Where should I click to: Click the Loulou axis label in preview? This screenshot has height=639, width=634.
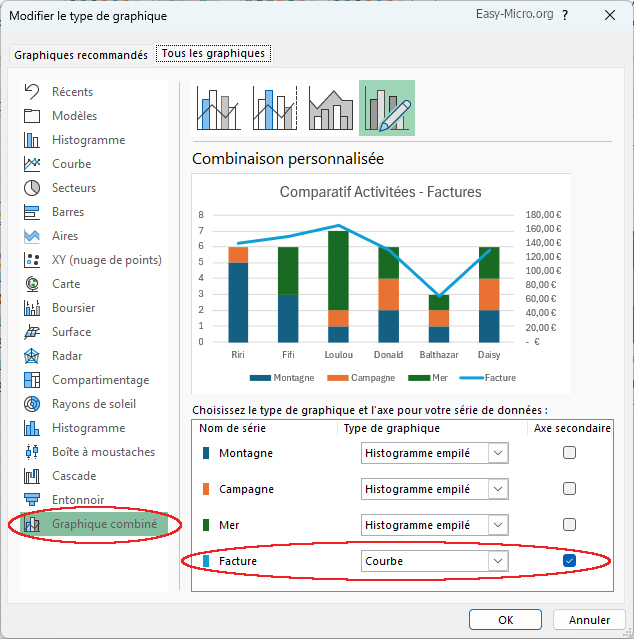[339, 355]
